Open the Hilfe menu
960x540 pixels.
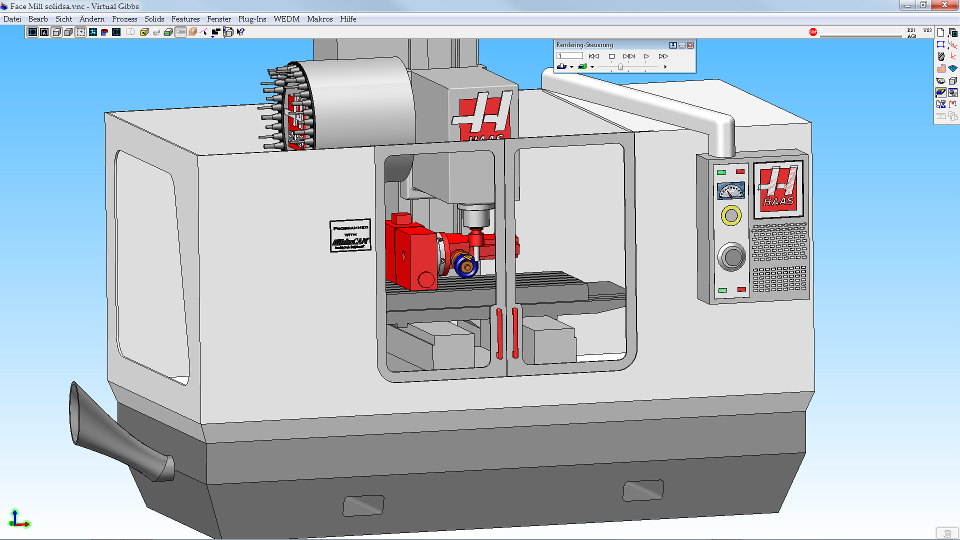pyautogui.click(x=348, y=19)
